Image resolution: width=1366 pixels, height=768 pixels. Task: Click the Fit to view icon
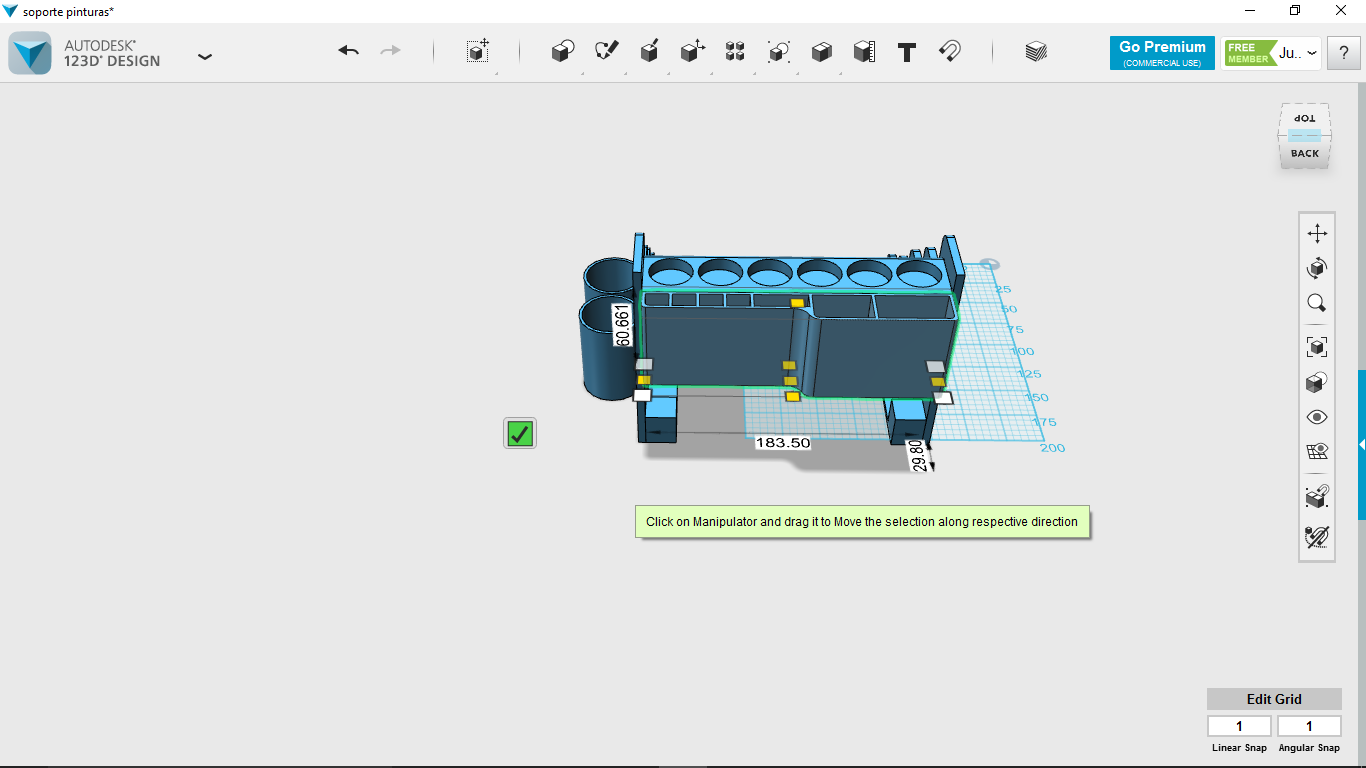point(1317,347)
